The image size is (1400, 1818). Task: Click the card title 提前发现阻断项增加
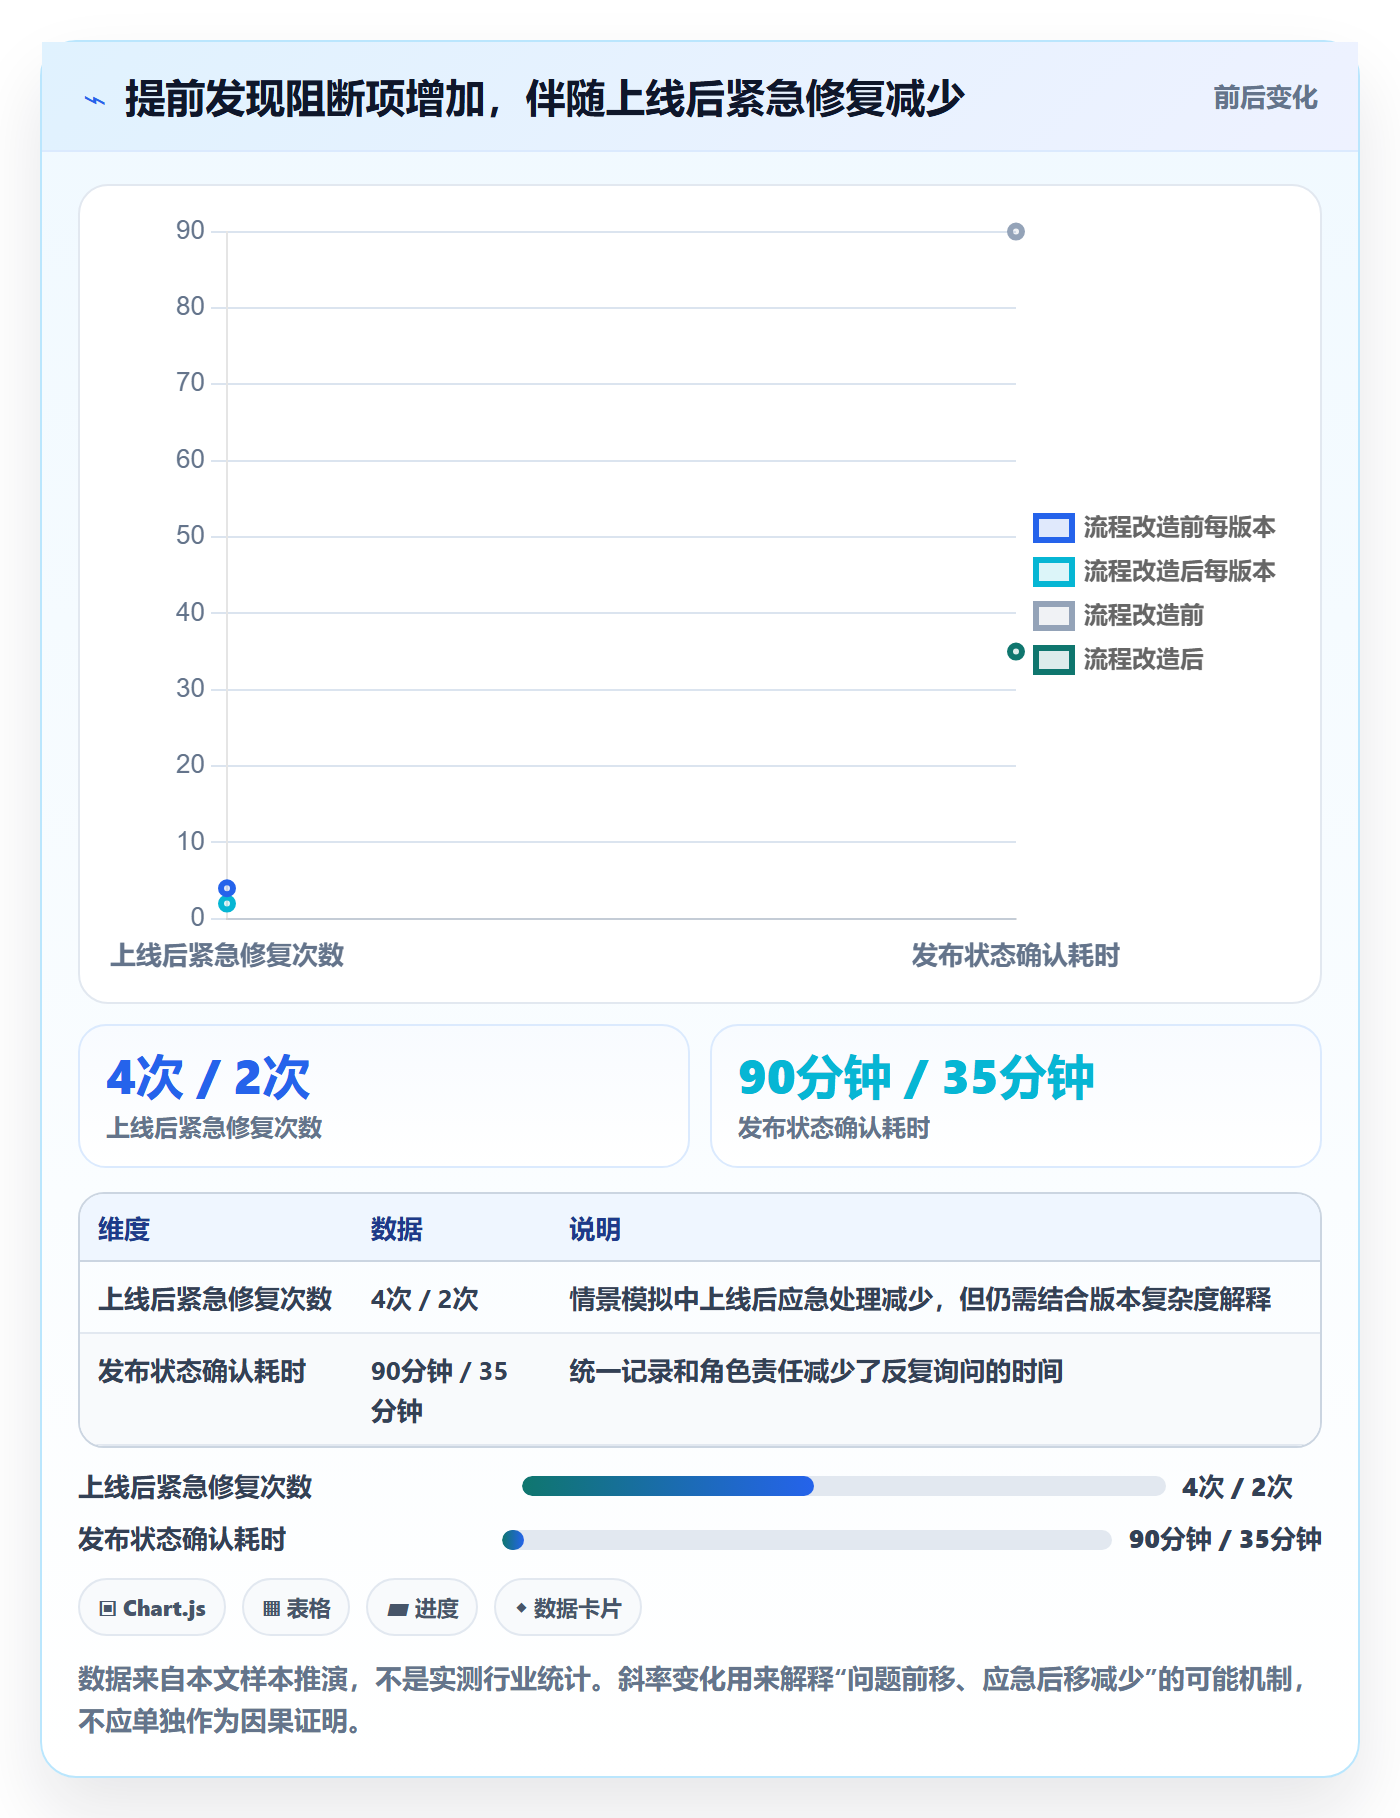click(x=544, y=98)
